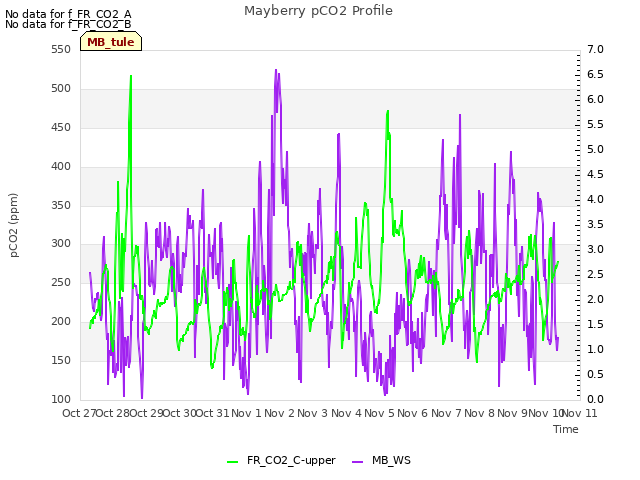Click the Nov 11 x-axis tick label
640x480 pixels.
580,413
